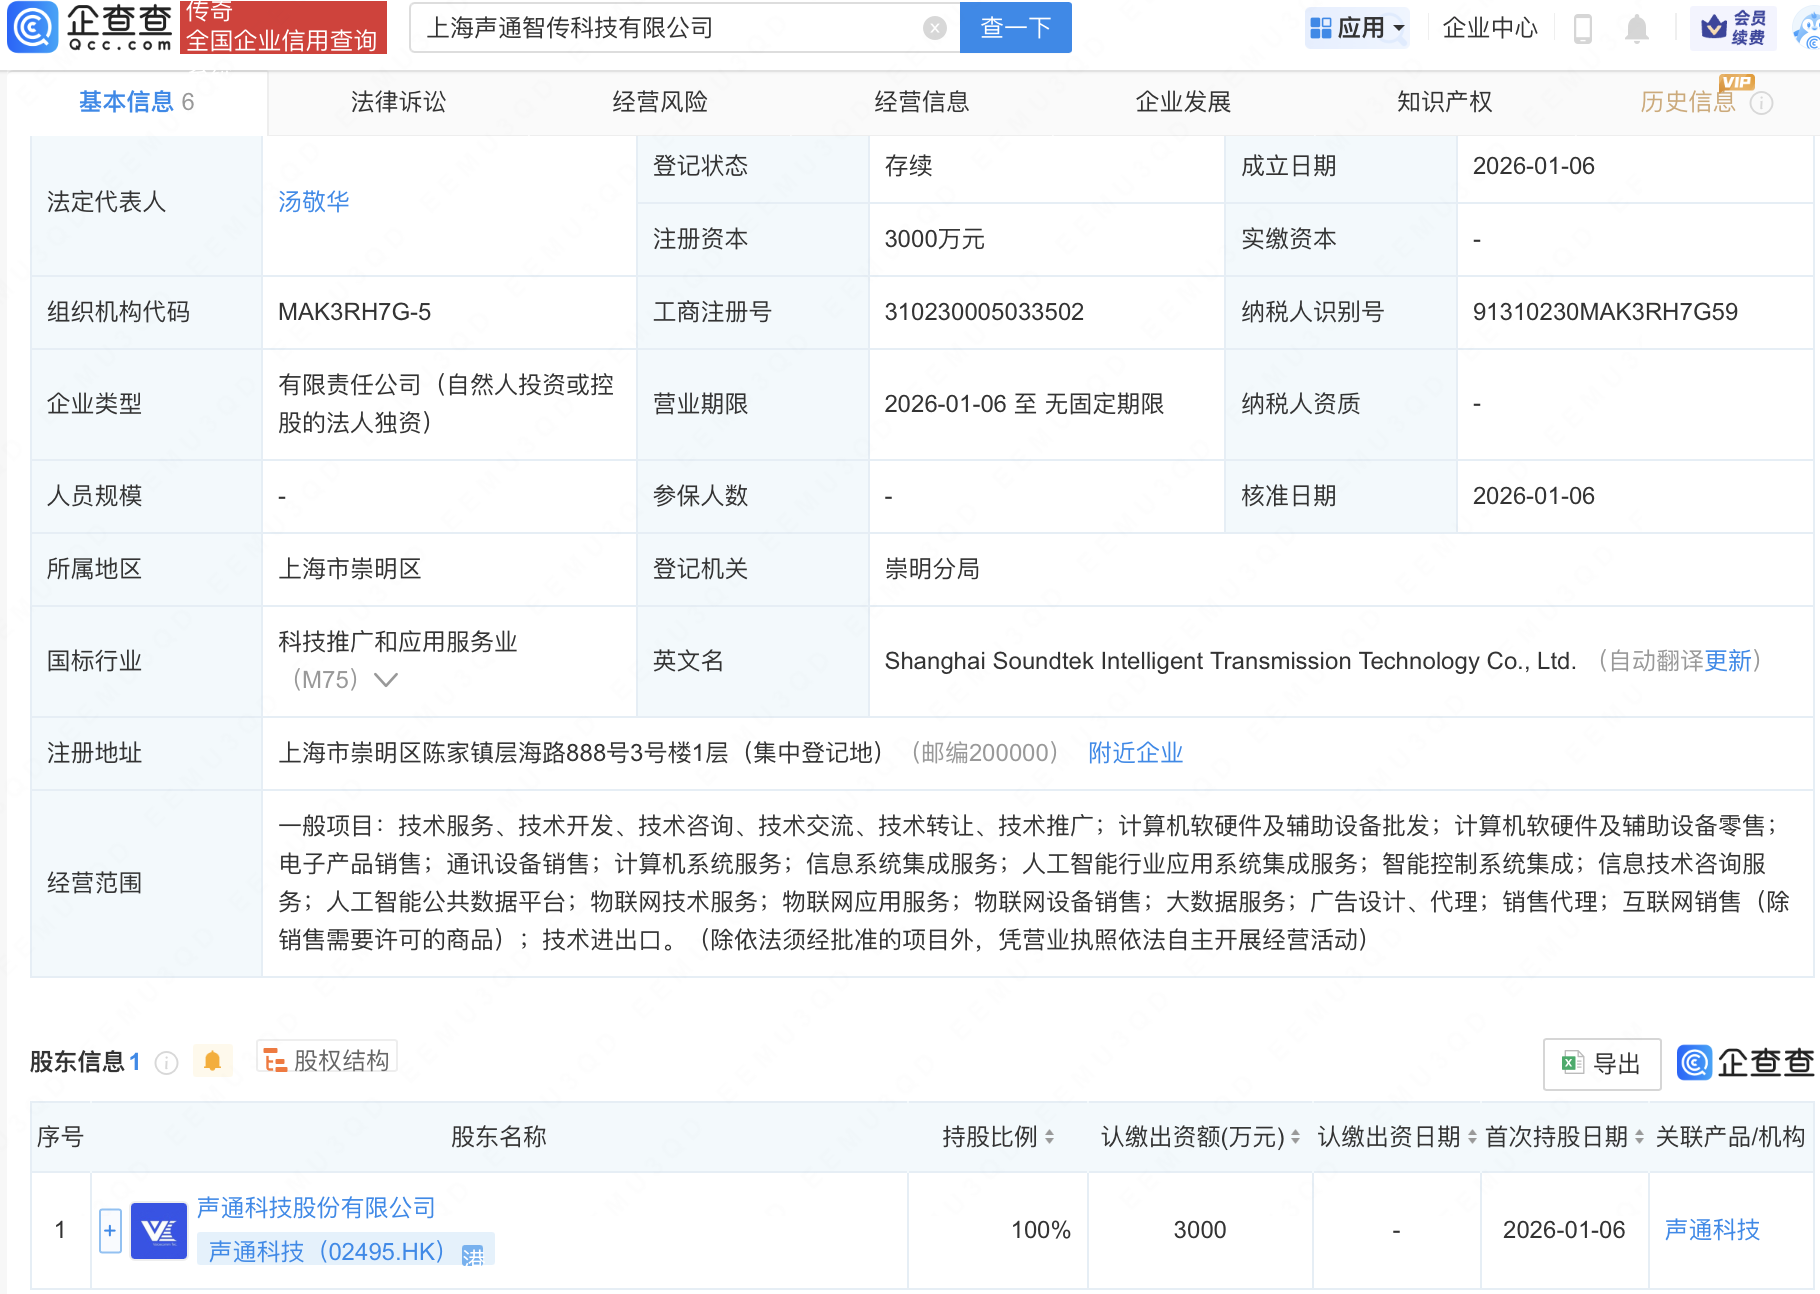Click info icon beside 历史信息 tab
Viewport: 1820px width, 1294px height.
click(x=1762, y=103)
